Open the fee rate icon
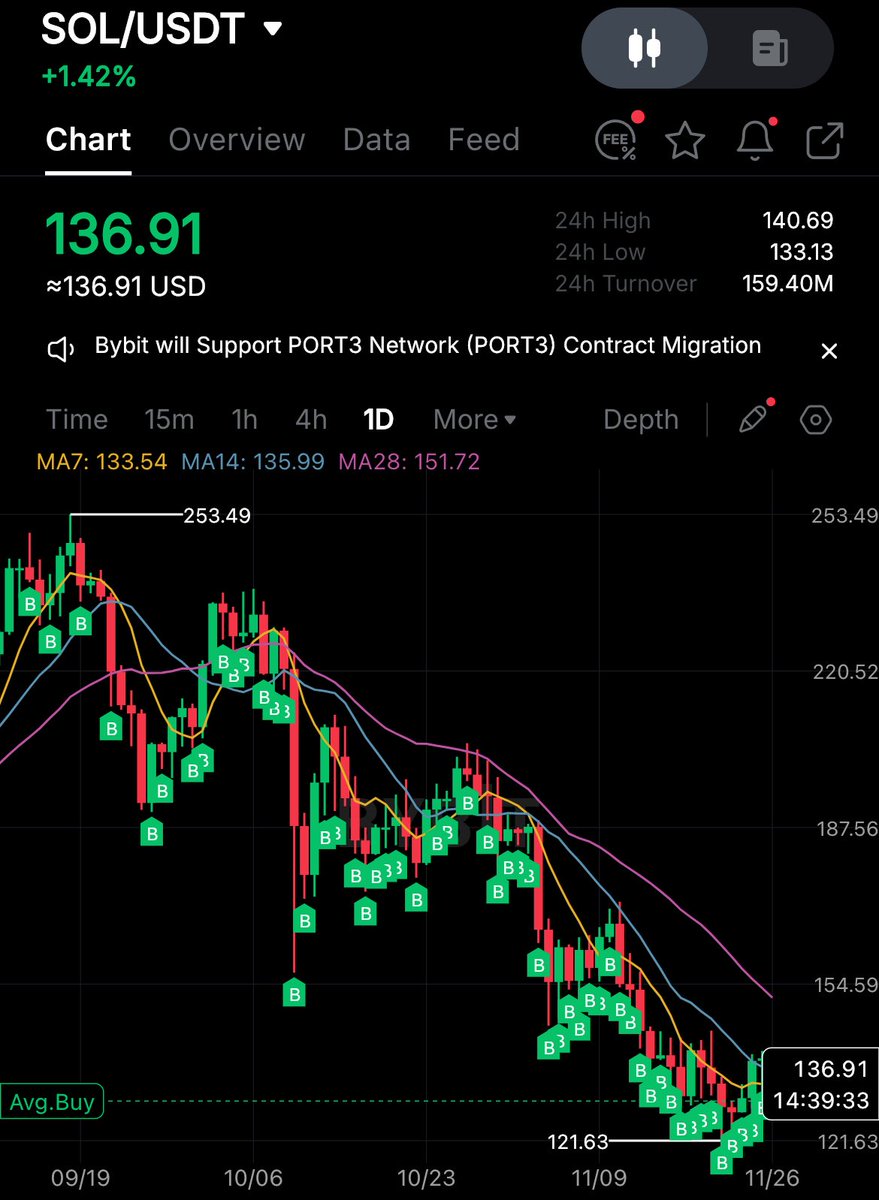 pyautogui.click(x=616, y=140)
